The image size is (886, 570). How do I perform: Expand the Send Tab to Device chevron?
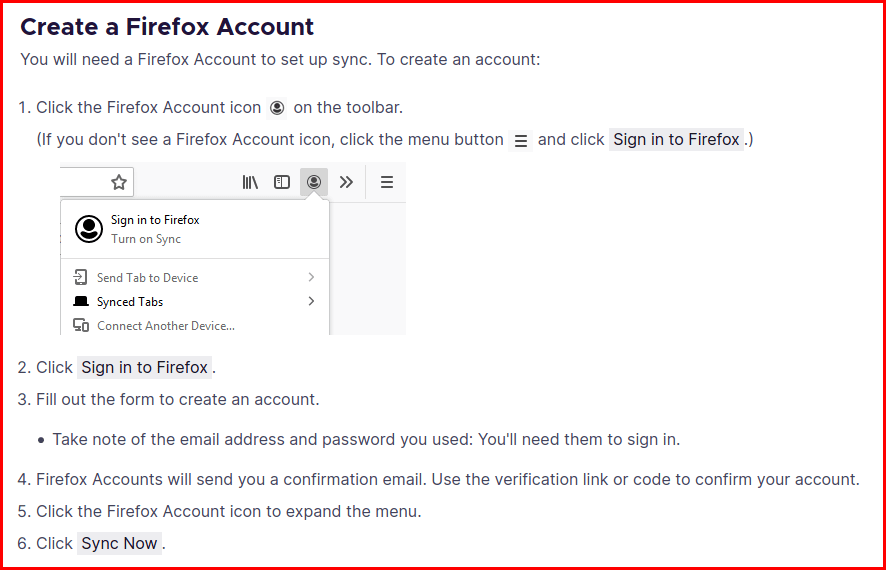[x=311, y=277]
